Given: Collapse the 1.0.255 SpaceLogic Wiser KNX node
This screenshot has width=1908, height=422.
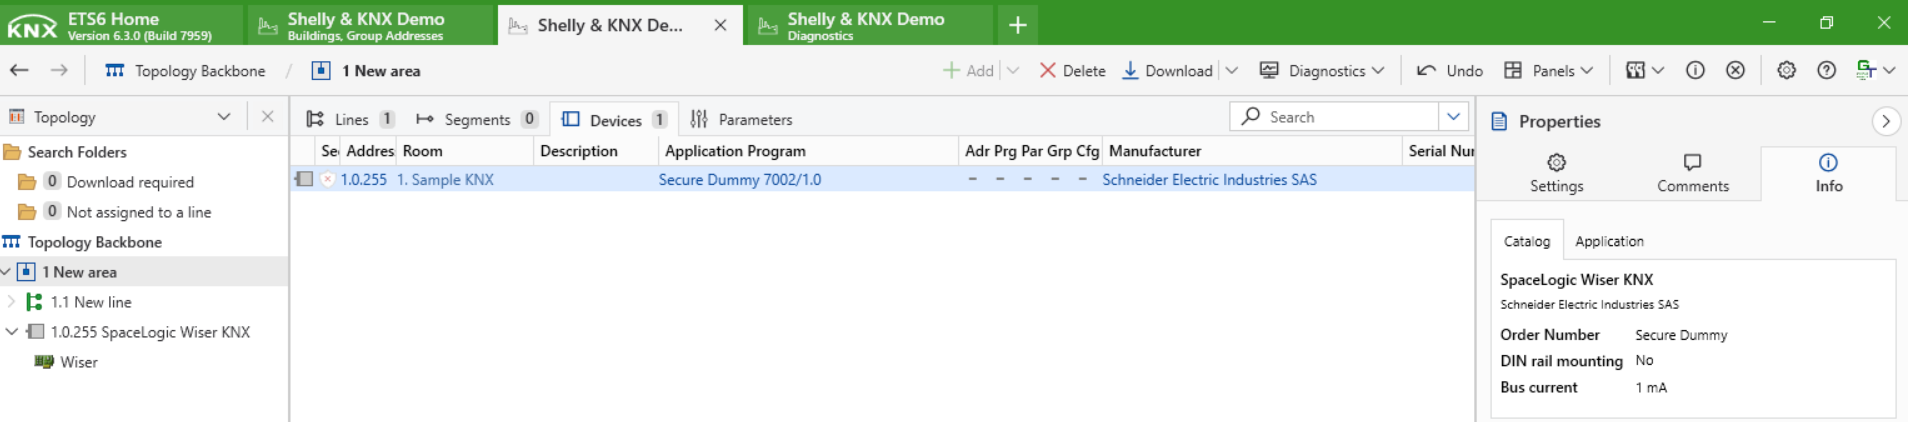Looking at the screenshot, I should click(x=11, y=332).
